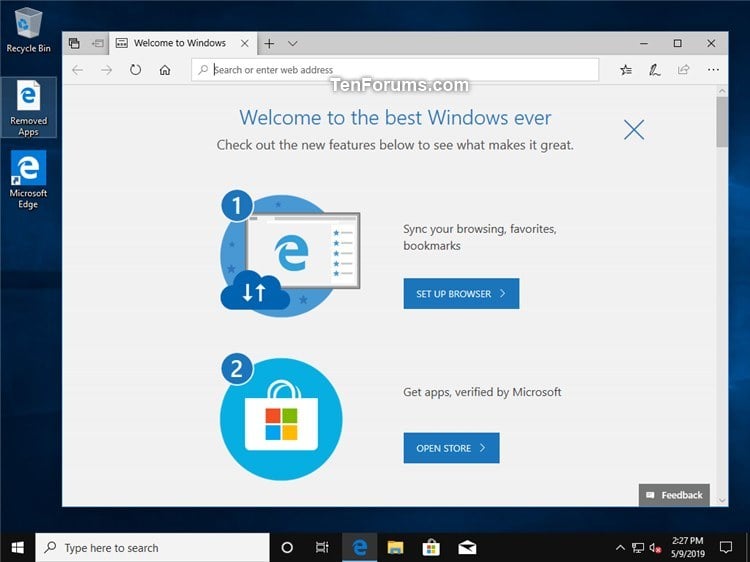Open the Windows Start menu
The image size is (750, 562).
click(x=18, y=548)
